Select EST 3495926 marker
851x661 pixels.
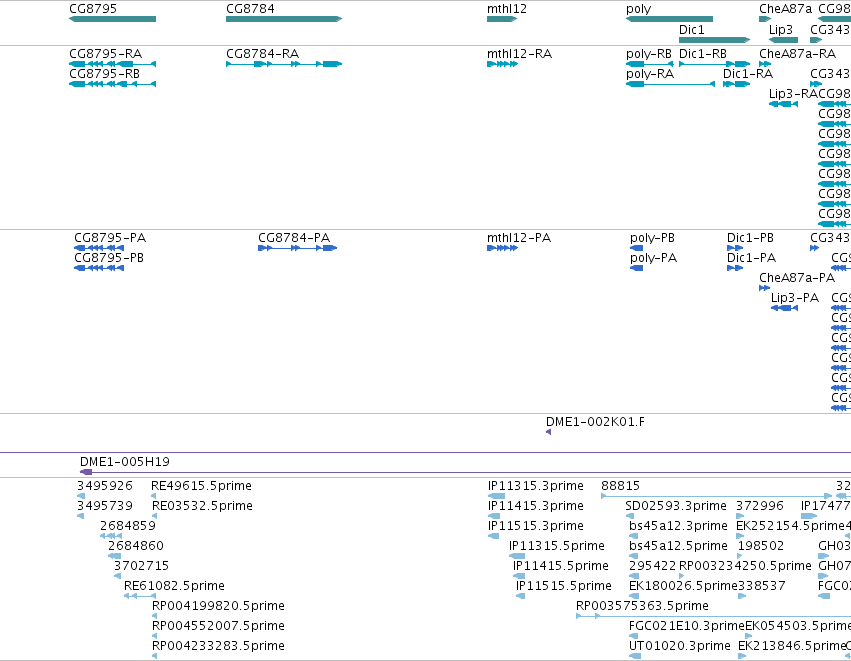[x=81, y=496]
